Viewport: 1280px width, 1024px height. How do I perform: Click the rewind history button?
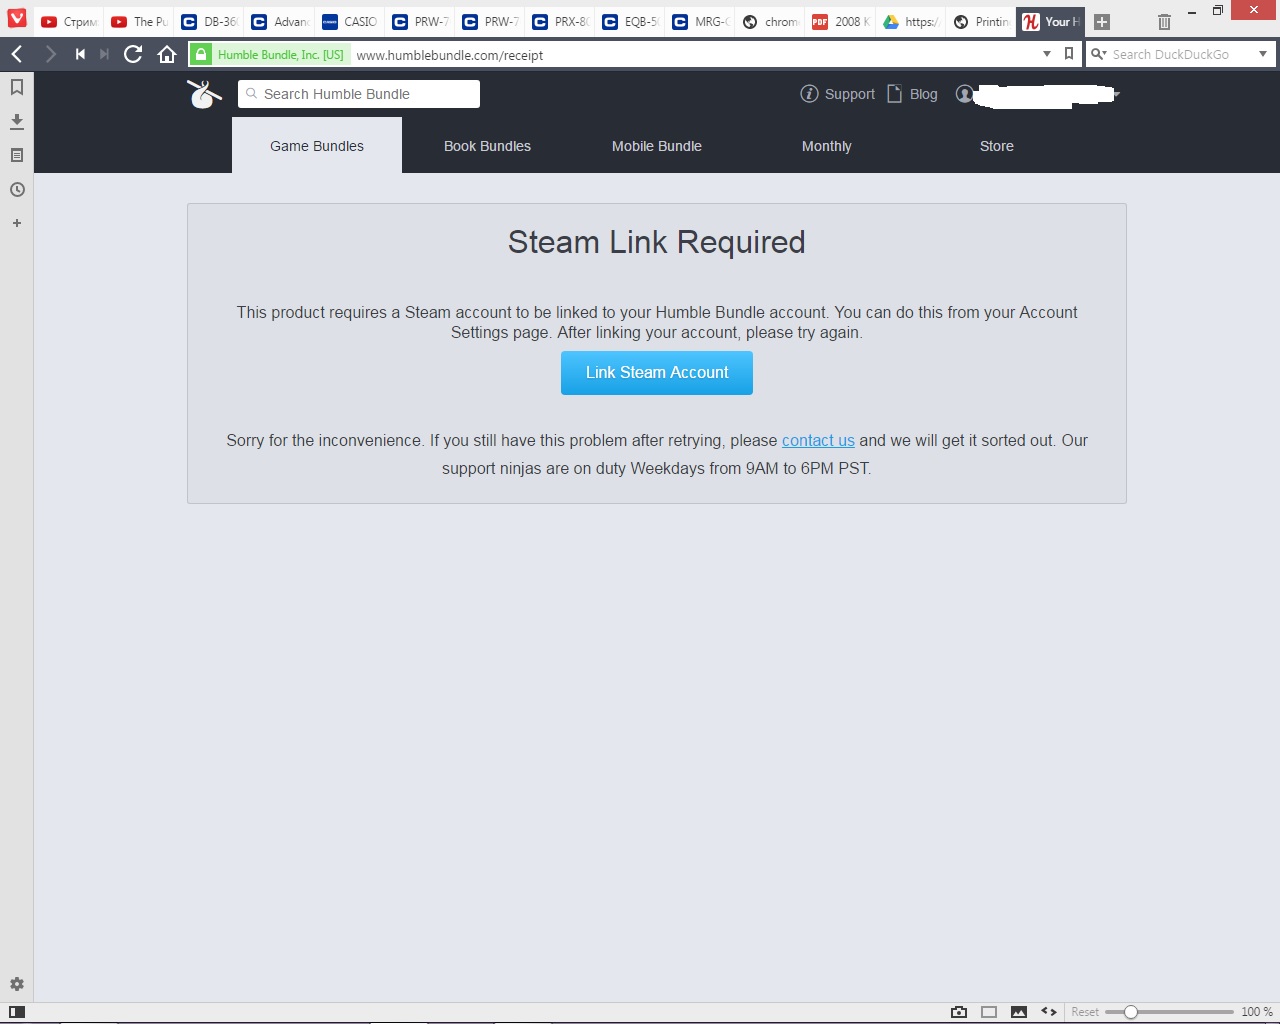pyautogui.click(x=80, y=54)
